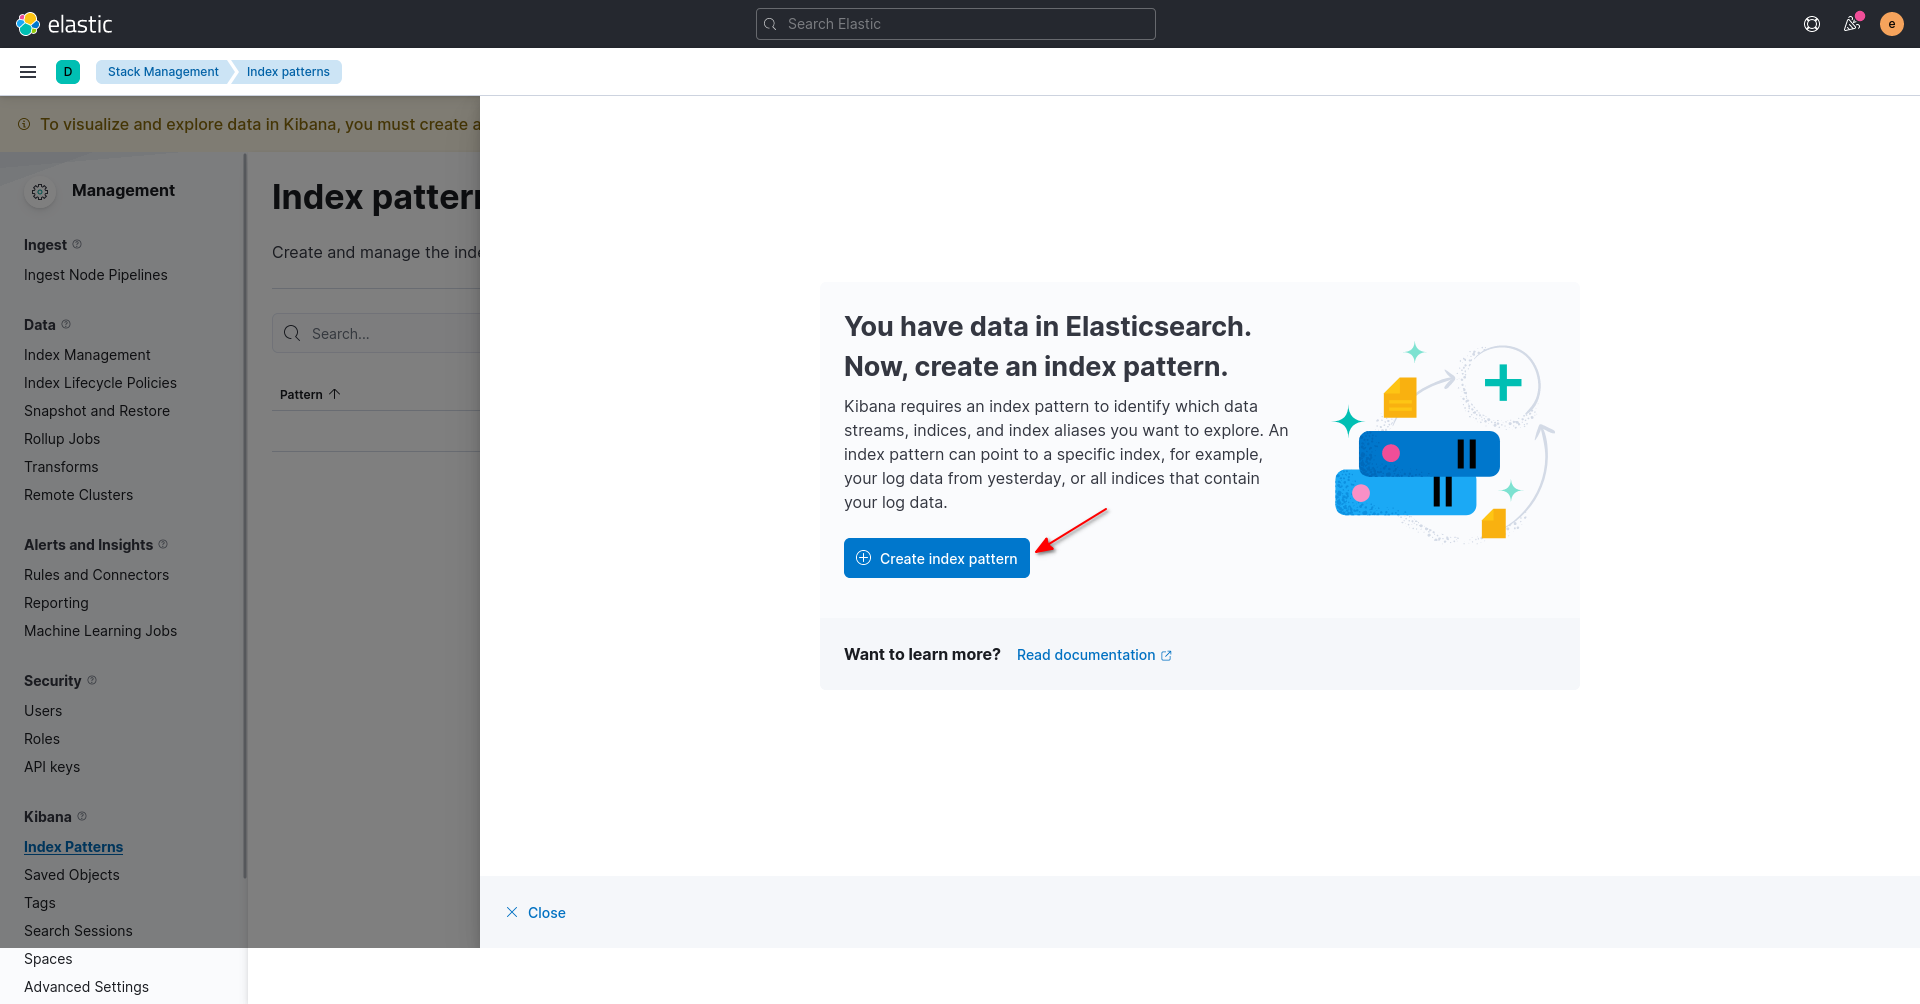Open the newsfeed notifications icon

pyautogui.click(x=1852, y=24)
